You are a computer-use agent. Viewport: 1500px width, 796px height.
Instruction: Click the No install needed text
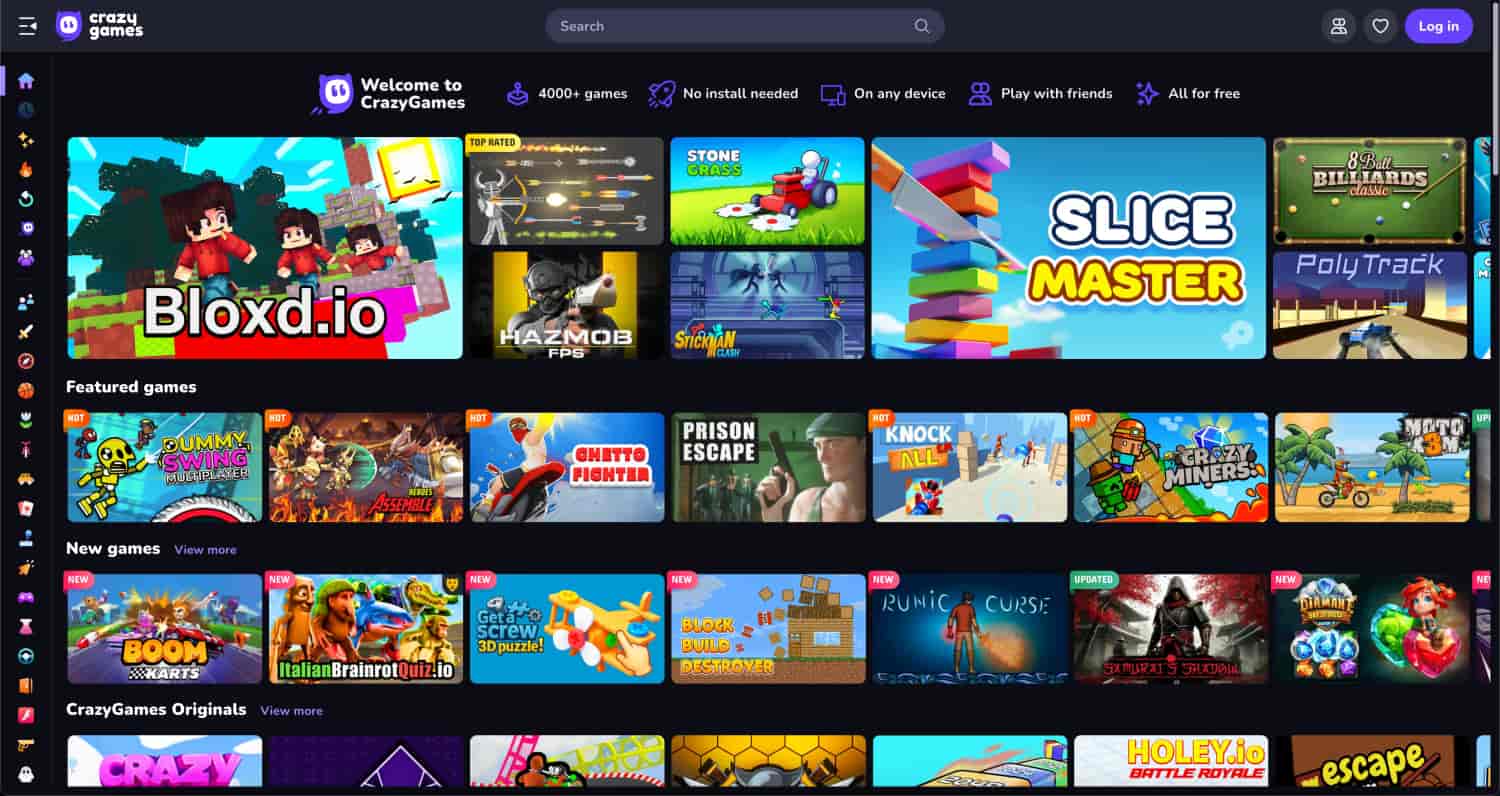point(740,94)
